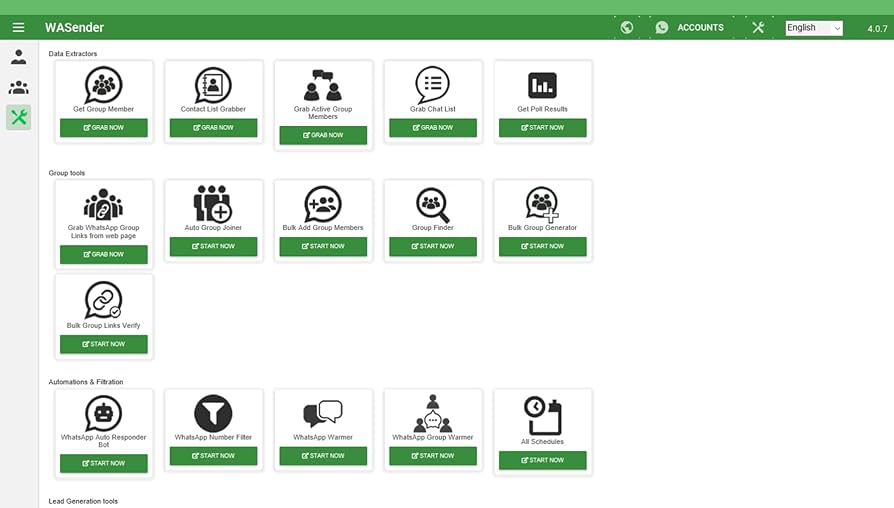Start the Auto Group Joiner tool

pyautogui.click(x=213, y=246)
